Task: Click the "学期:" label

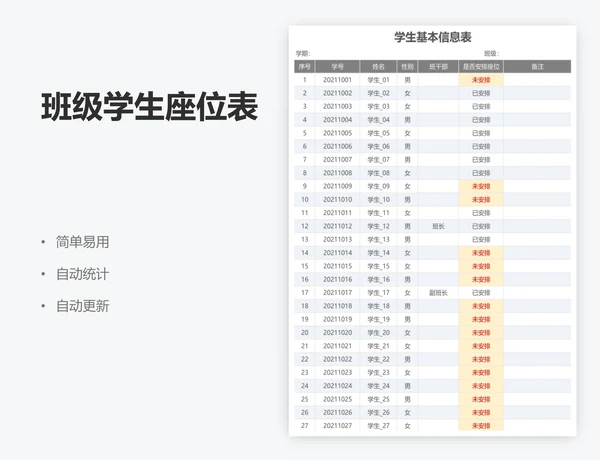Action: 303,54
